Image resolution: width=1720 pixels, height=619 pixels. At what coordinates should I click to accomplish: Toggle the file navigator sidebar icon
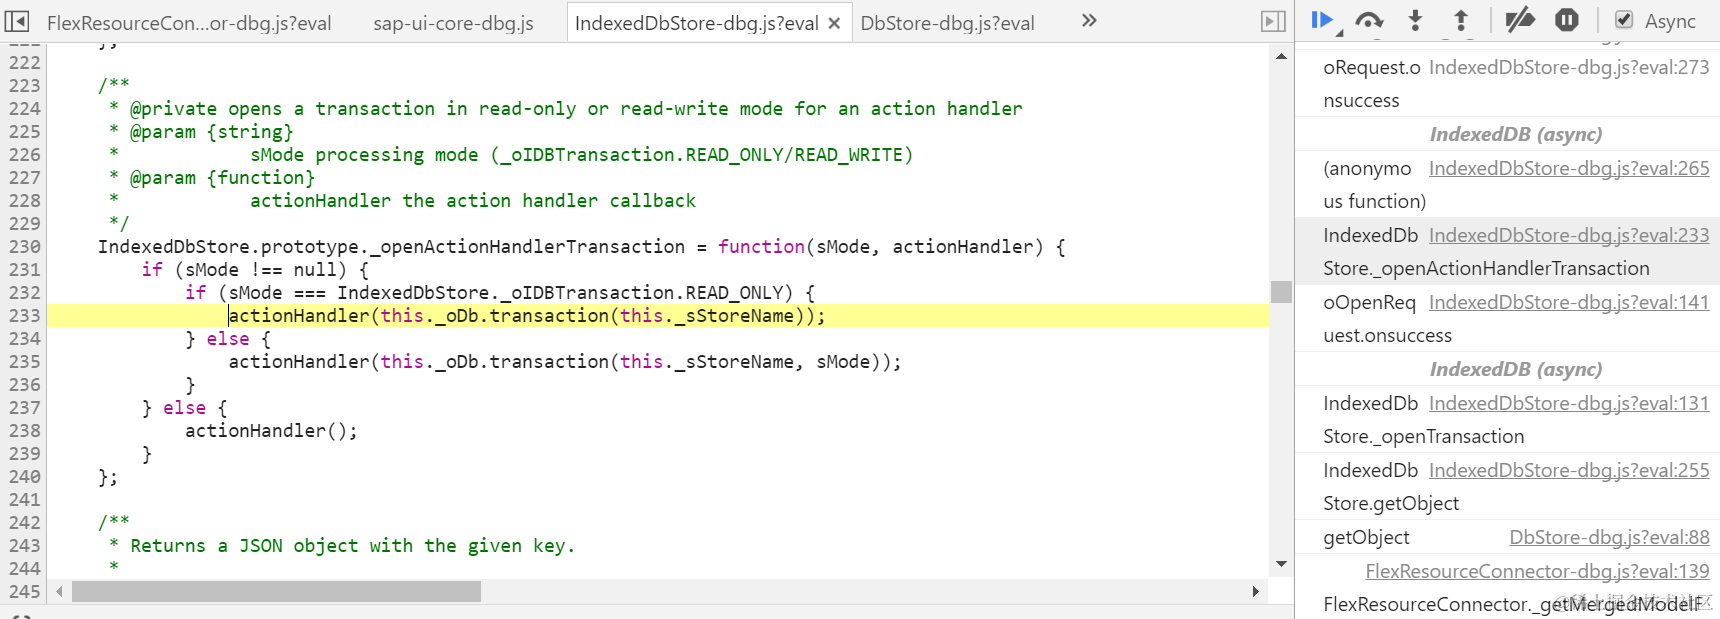click(17, 21)
